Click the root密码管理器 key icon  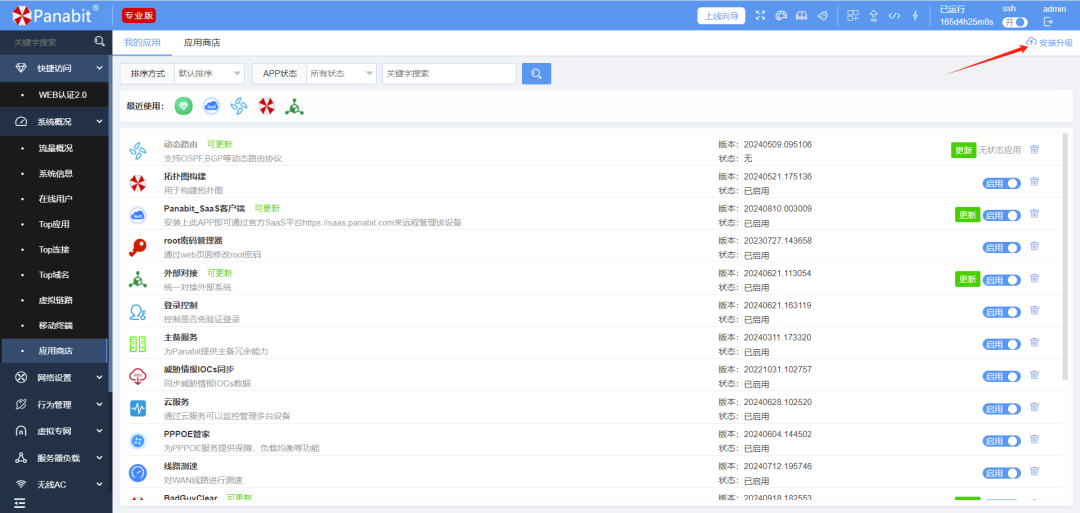pos(138,247)
